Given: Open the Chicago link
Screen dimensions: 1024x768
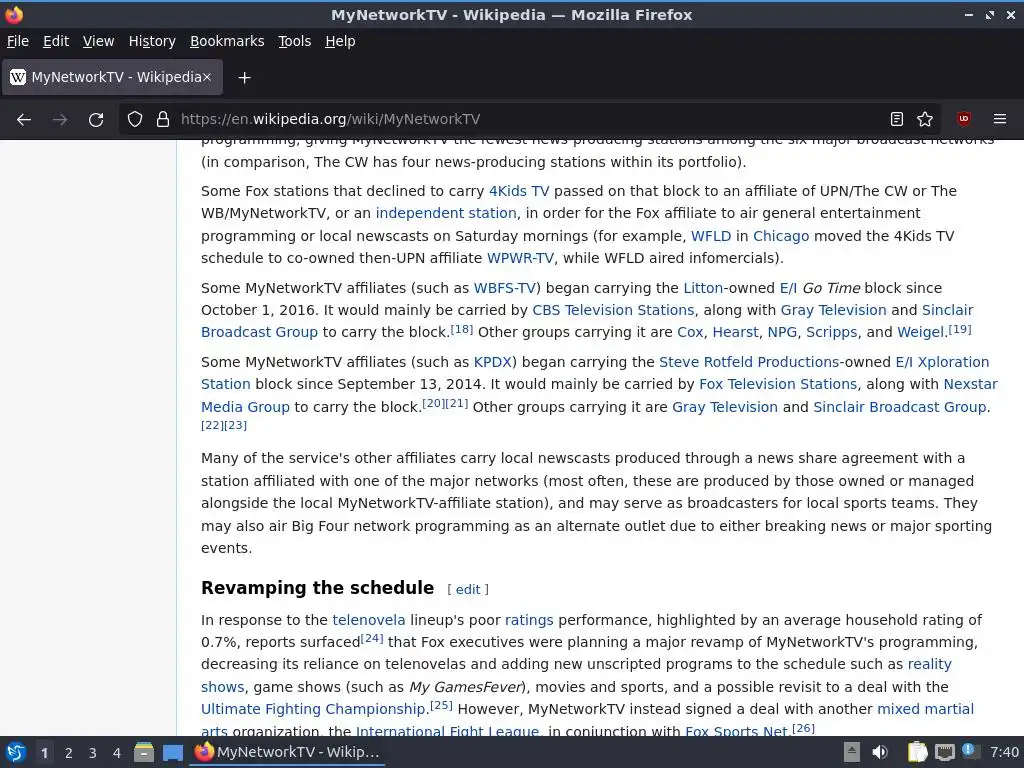Looking at the screenshot, I should click(x=781, y=236).
